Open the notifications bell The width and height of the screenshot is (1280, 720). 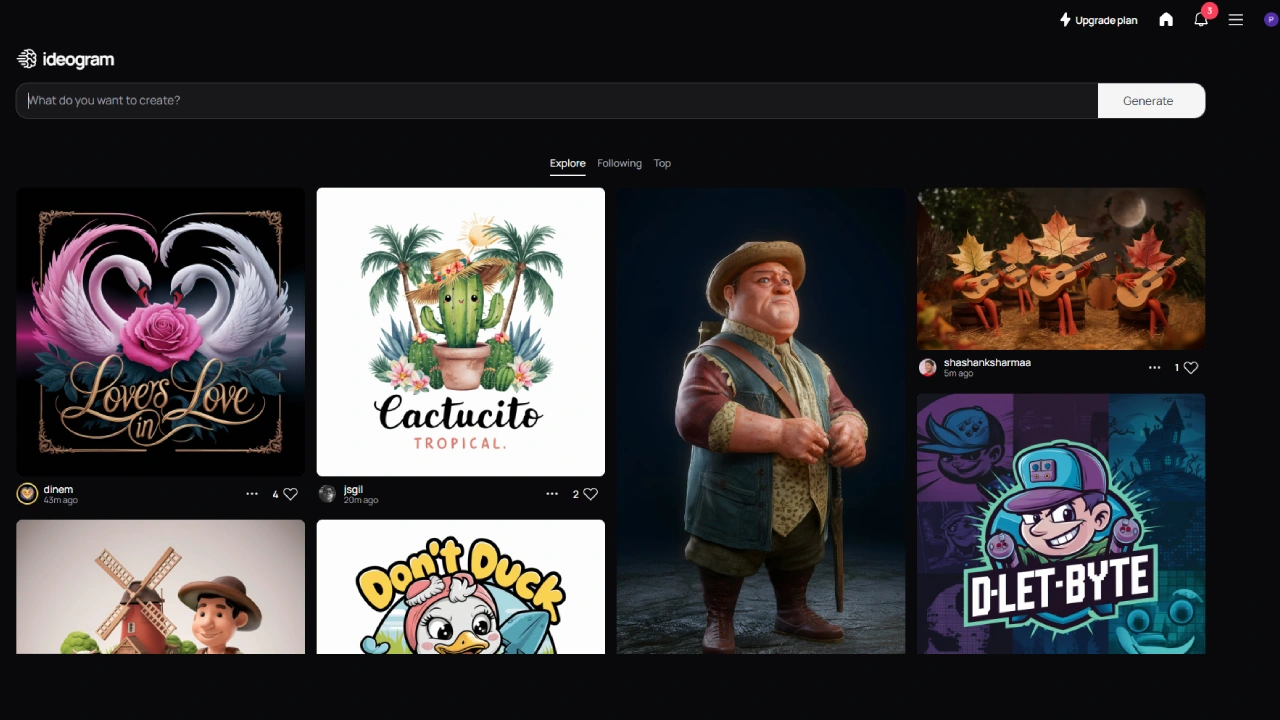(1201, 20)
